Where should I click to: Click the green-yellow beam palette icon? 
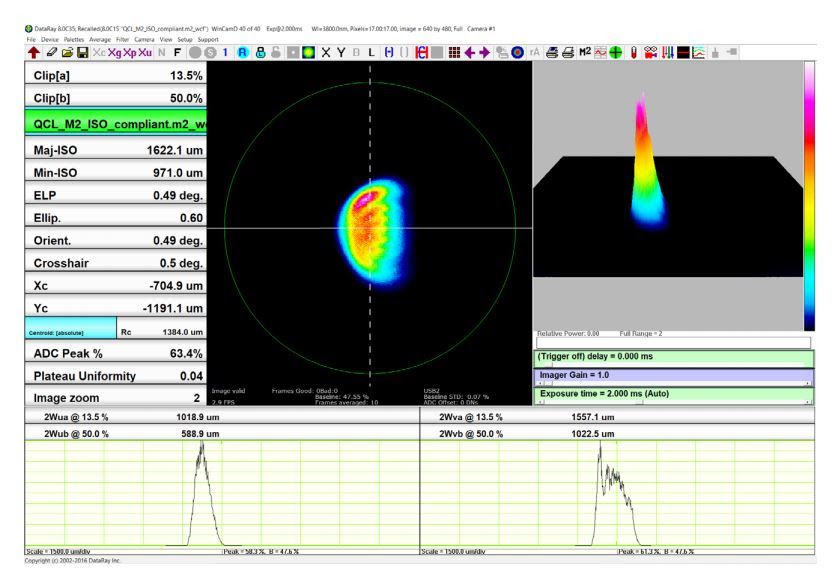click(x=308, y=52)
